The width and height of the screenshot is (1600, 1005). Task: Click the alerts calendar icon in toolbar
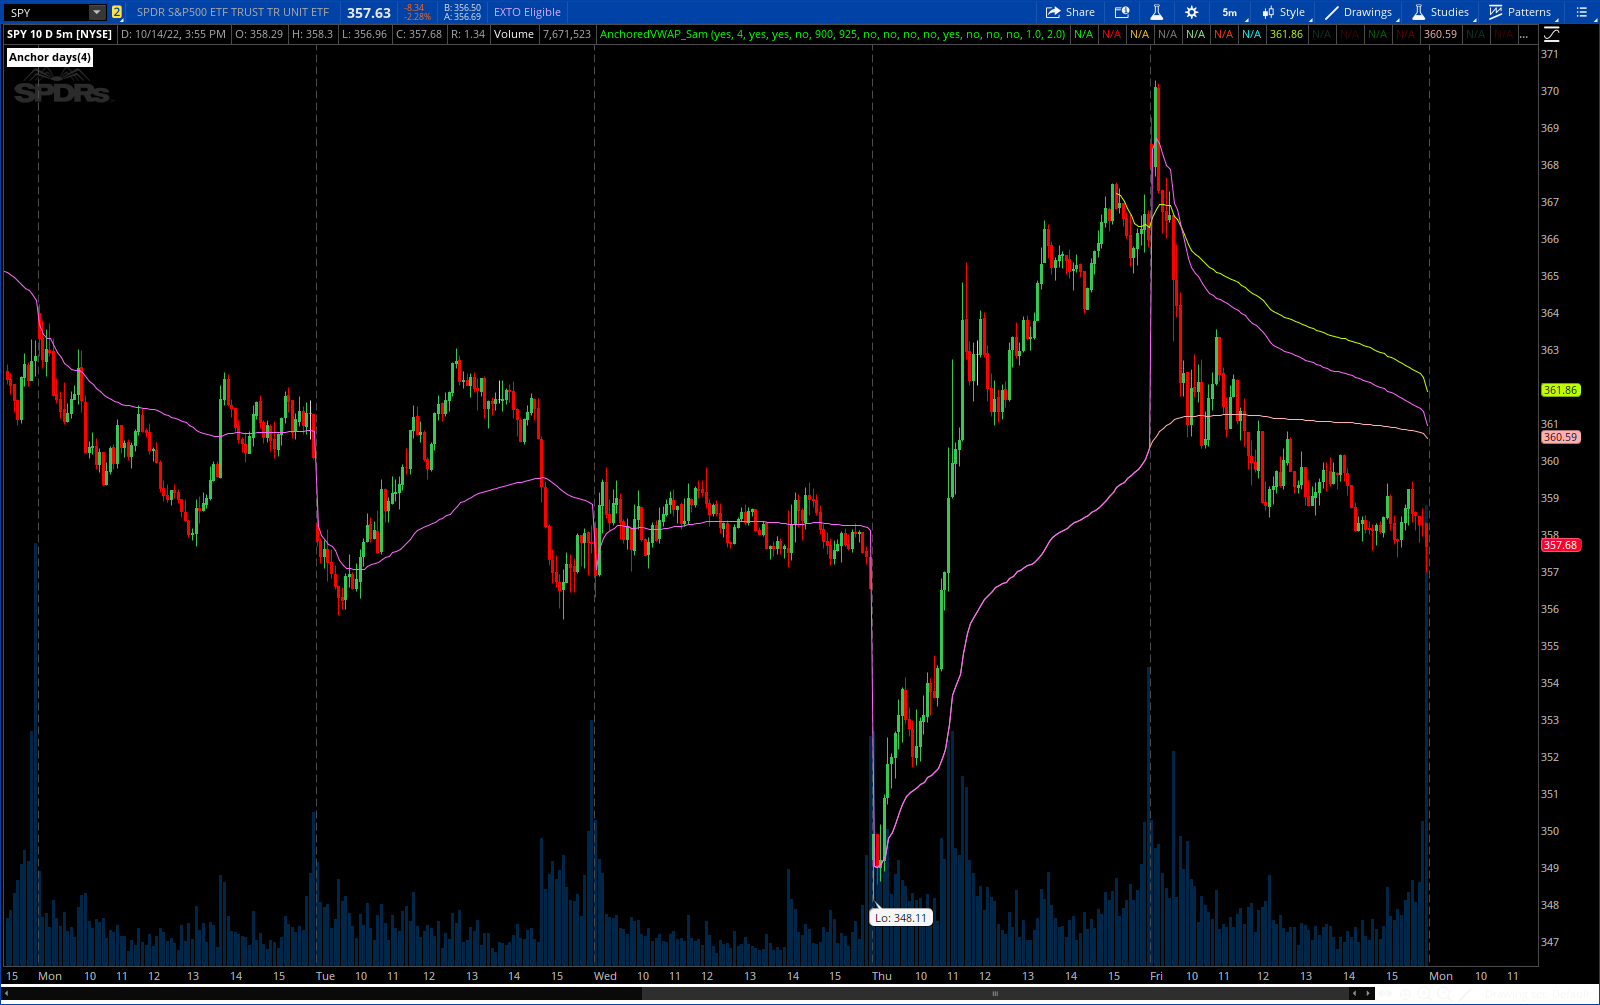click(x=1122, y=12)
